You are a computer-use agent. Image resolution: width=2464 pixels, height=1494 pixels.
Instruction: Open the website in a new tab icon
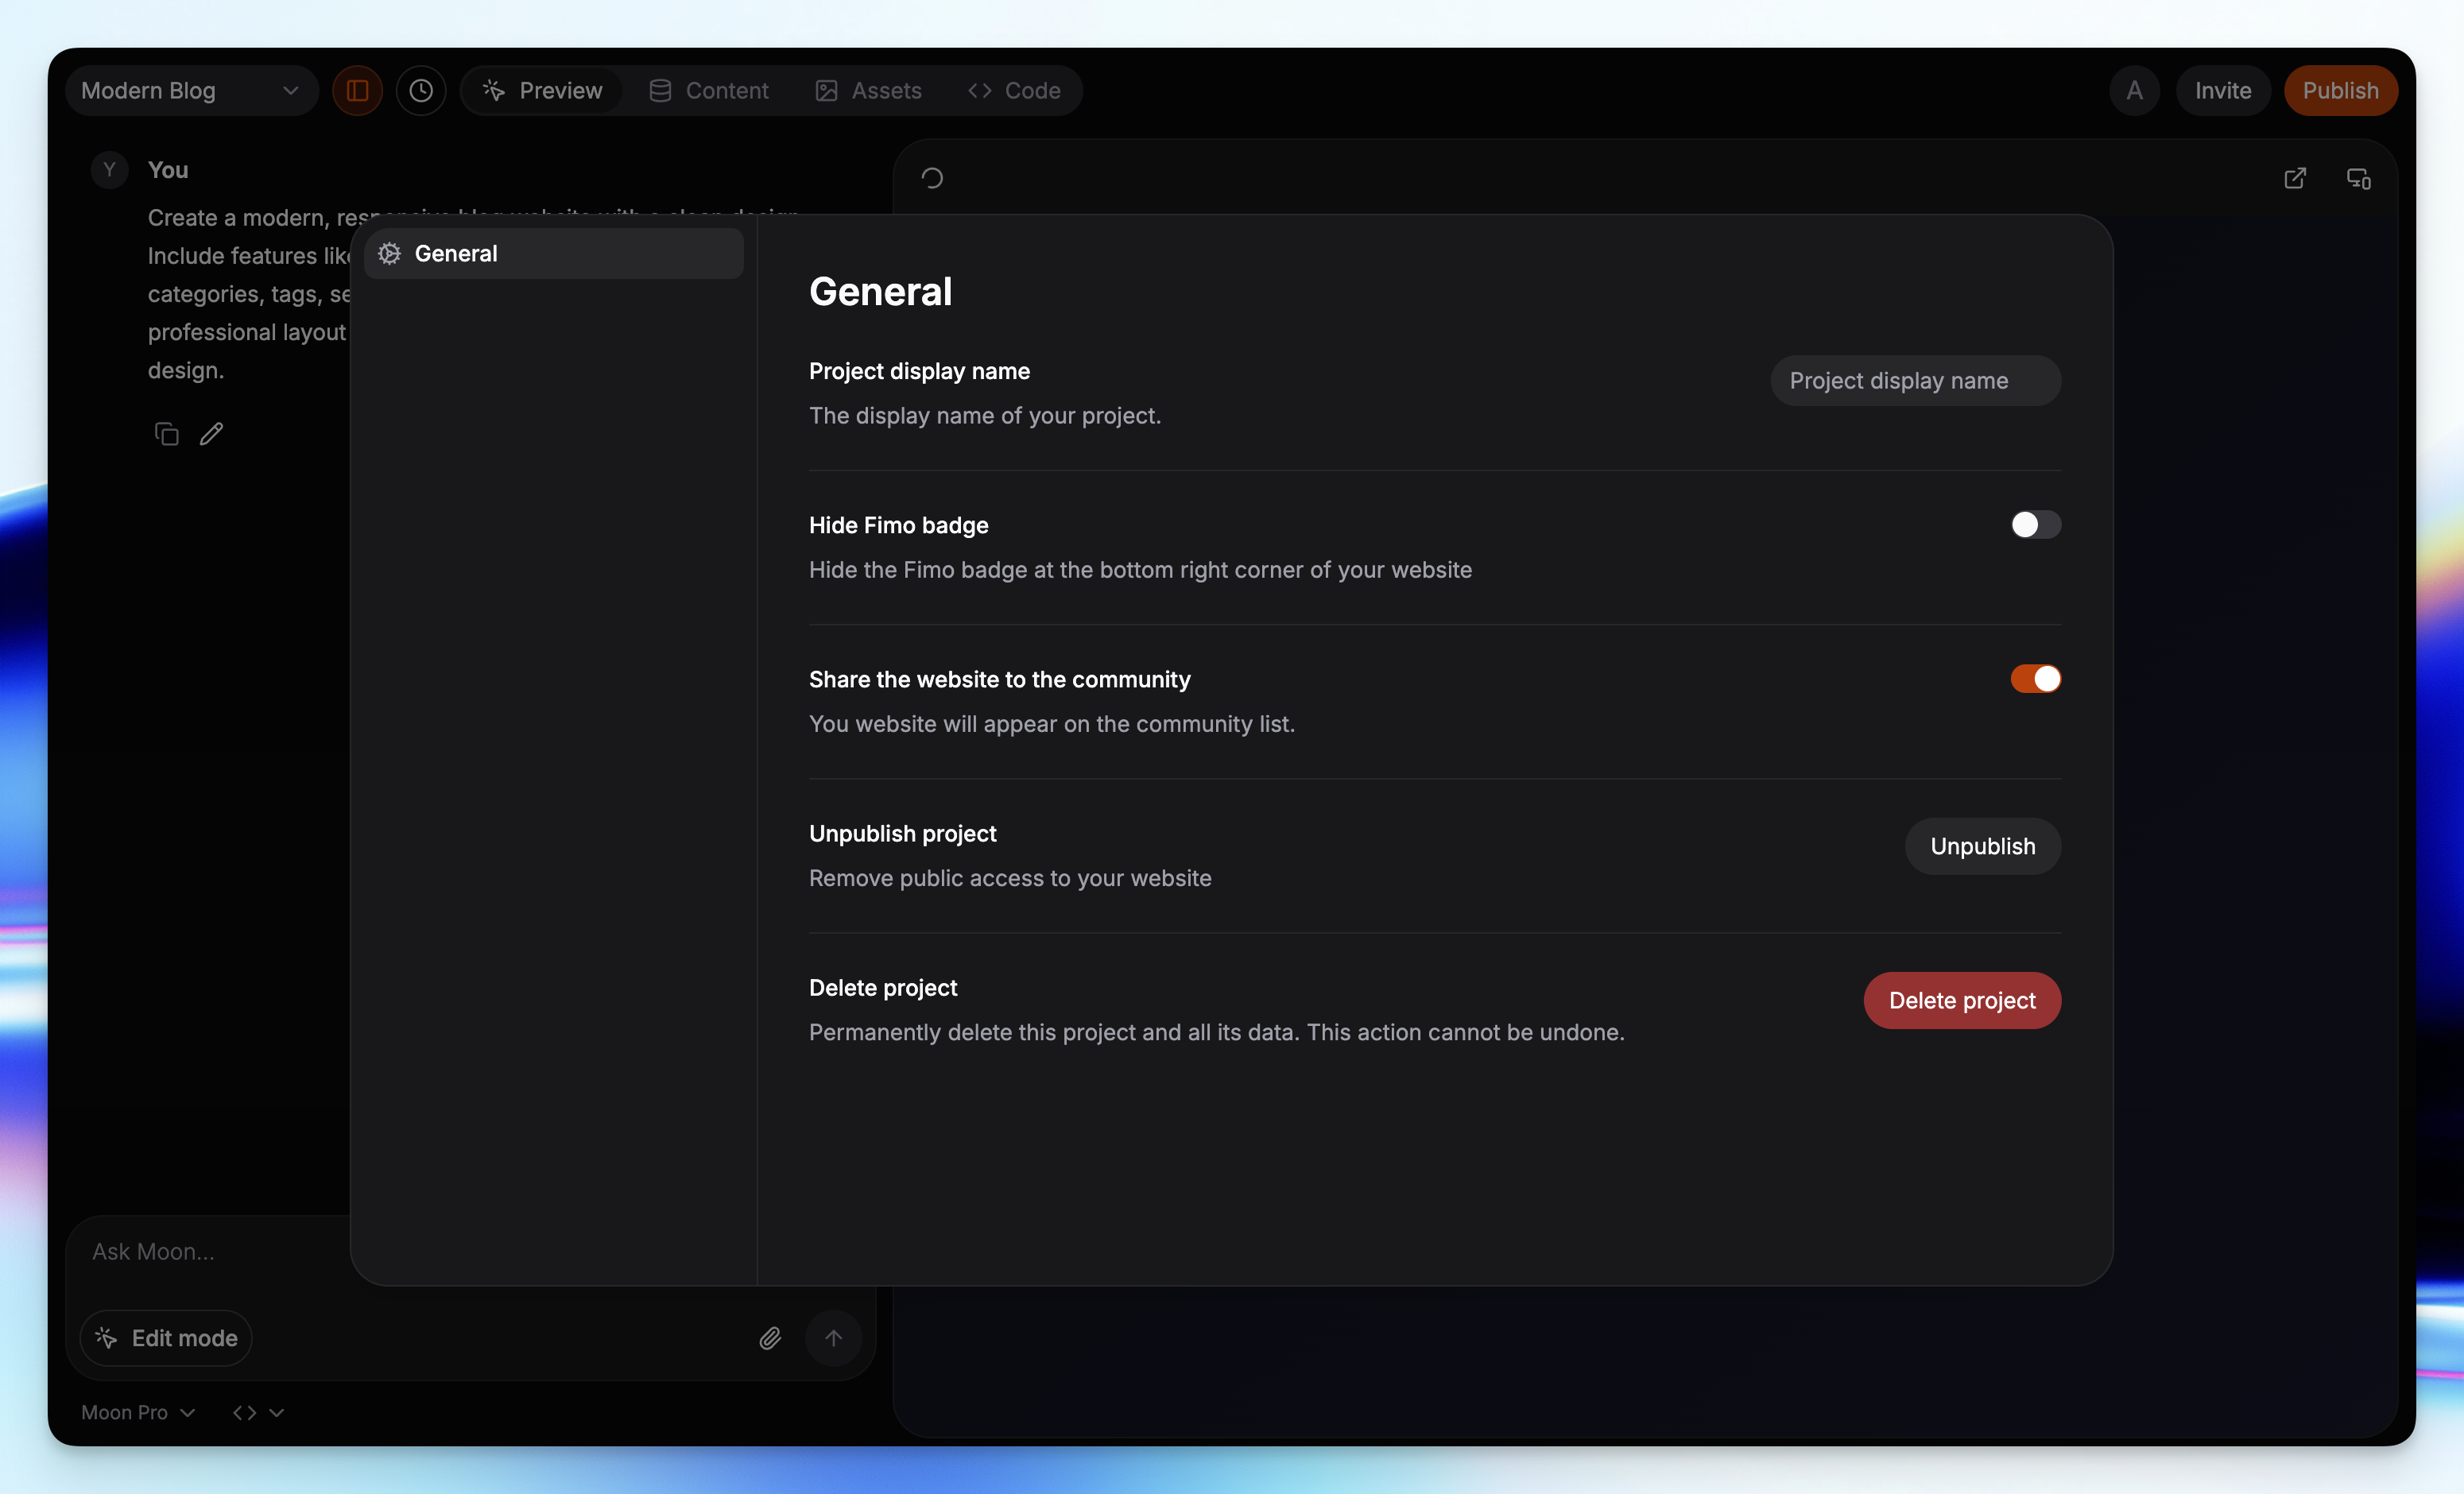click(2296, 177)
